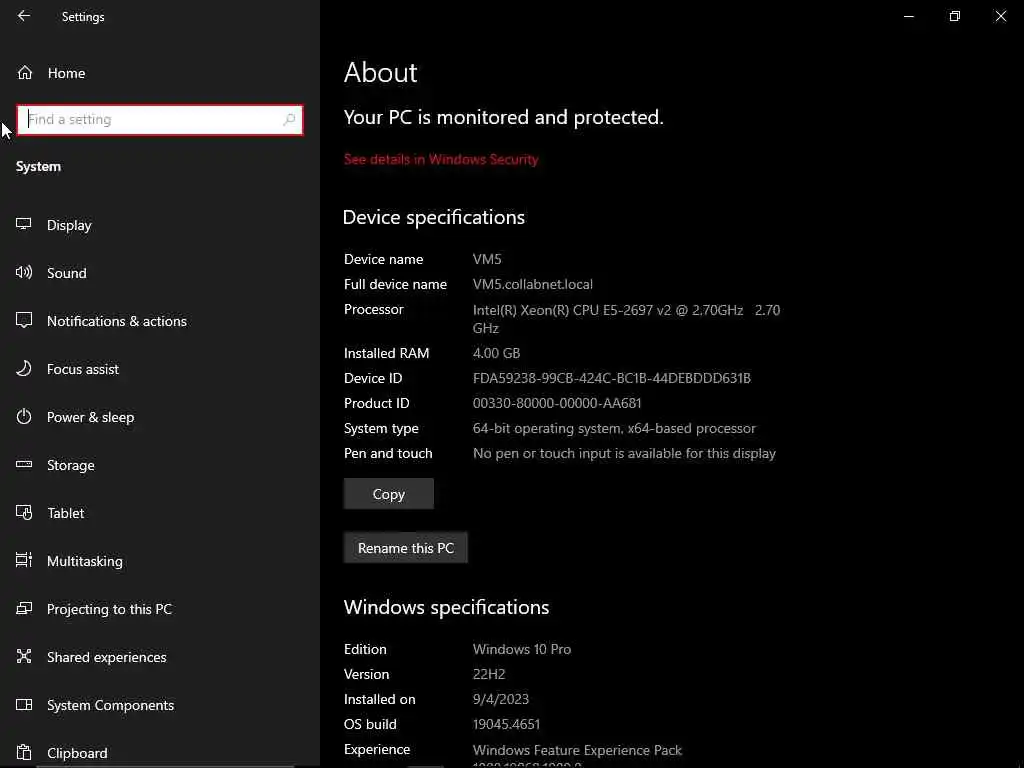Click the Multitasking icon
Viewport: 1024px width, 768px height.
point(24,560)
